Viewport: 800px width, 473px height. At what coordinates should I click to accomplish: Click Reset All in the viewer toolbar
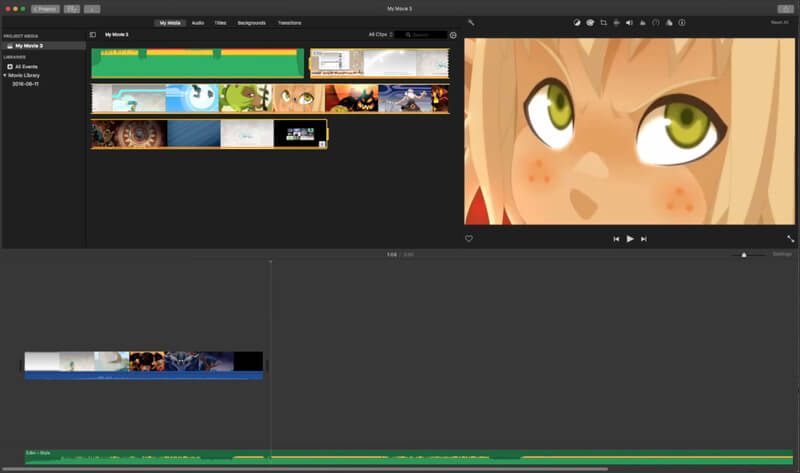(x=780, y=22)
